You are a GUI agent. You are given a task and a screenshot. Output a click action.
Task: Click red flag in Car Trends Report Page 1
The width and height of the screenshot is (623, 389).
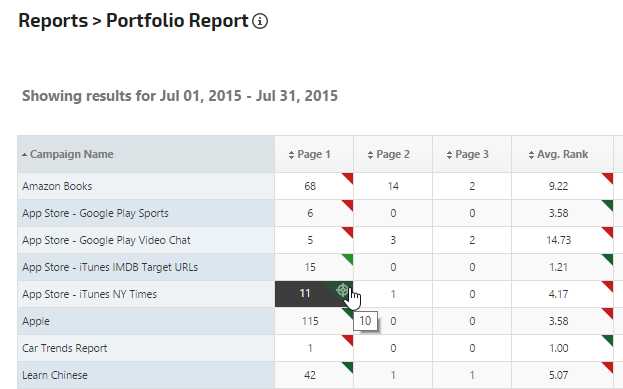348,340
